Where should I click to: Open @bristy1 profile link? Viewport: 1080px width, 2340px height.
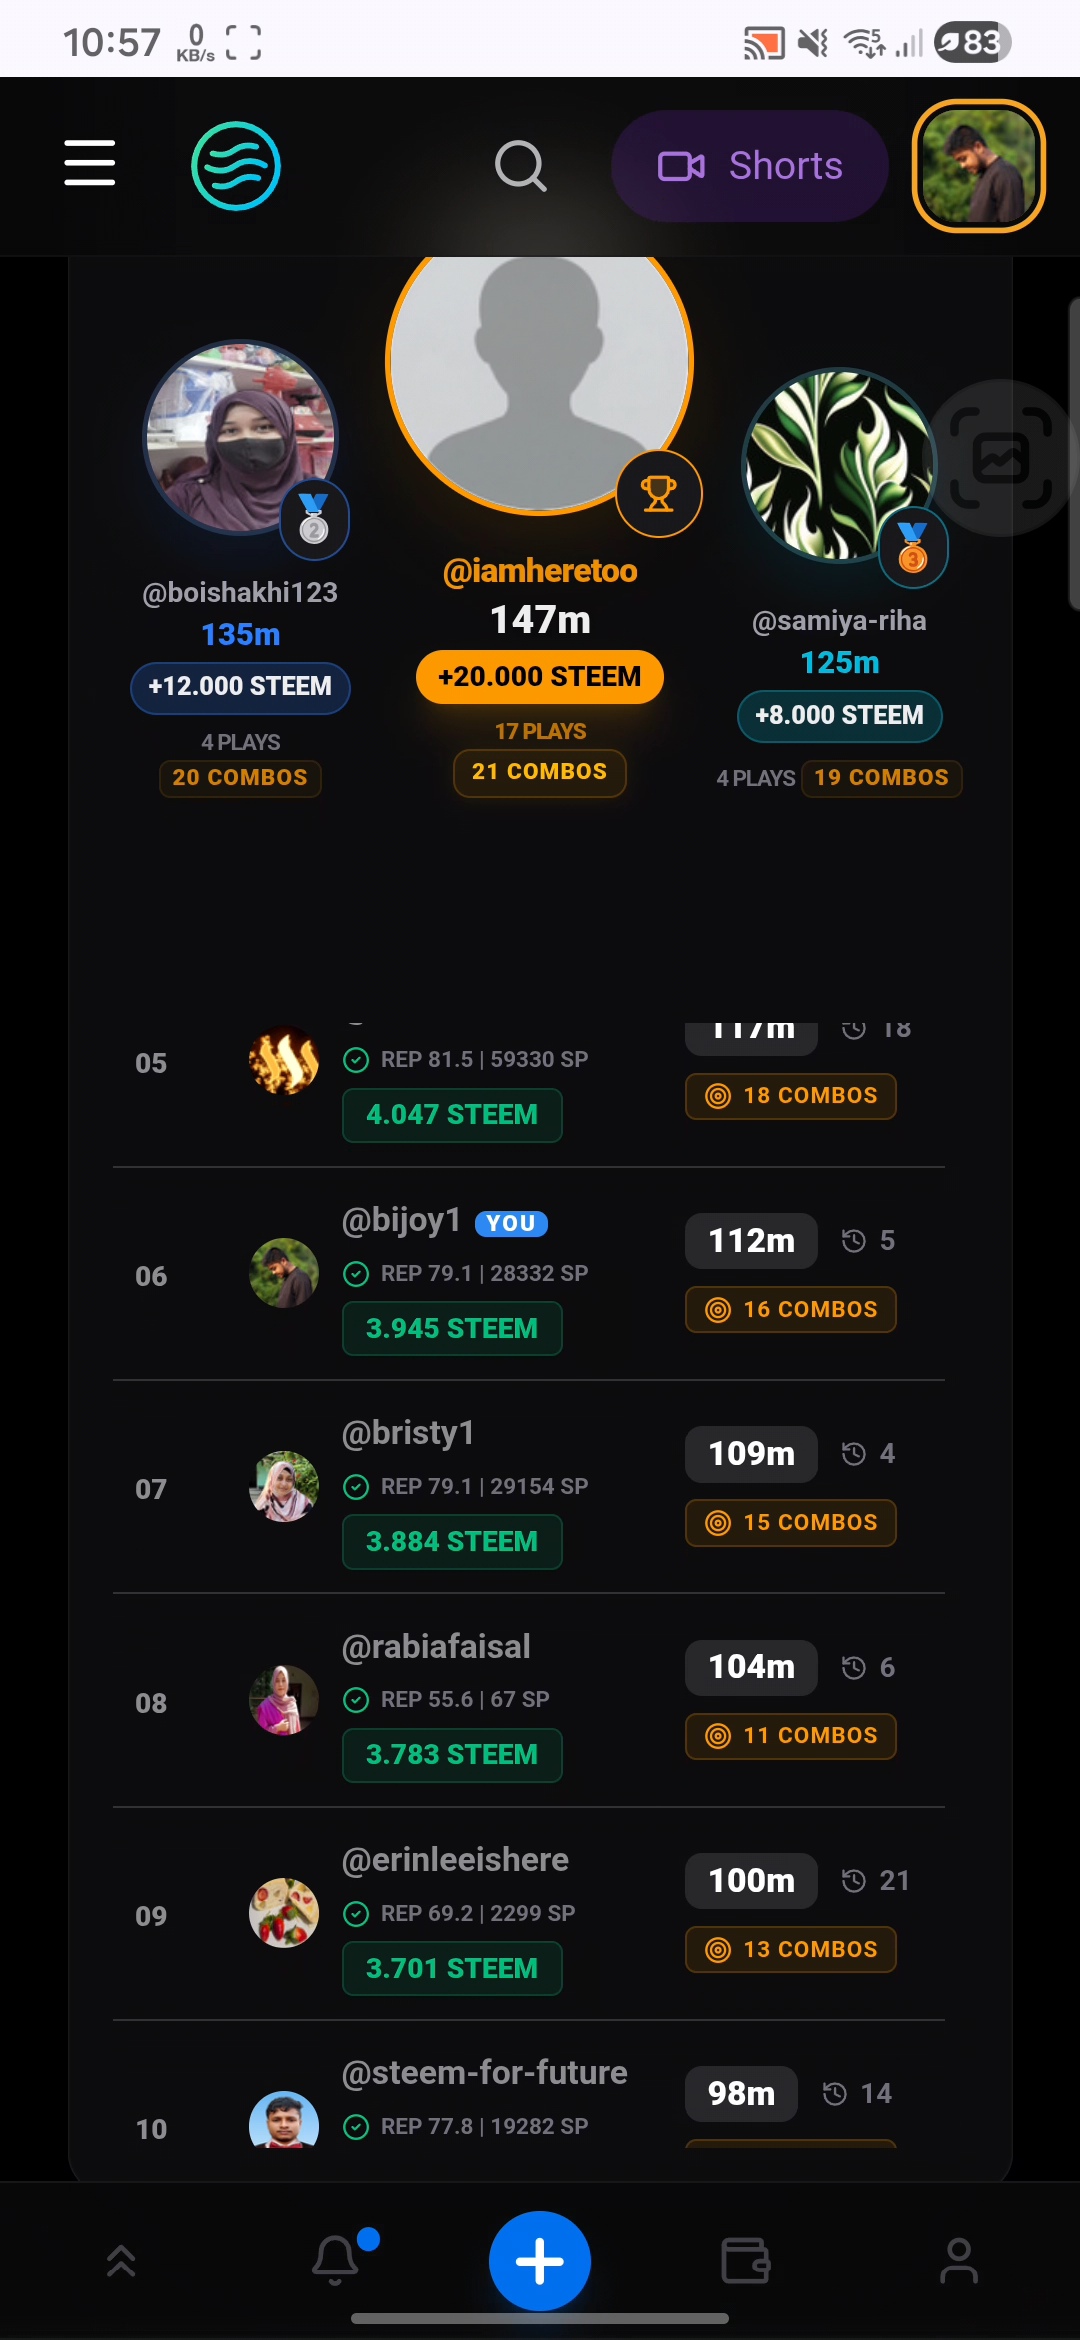pos(408,1433)
